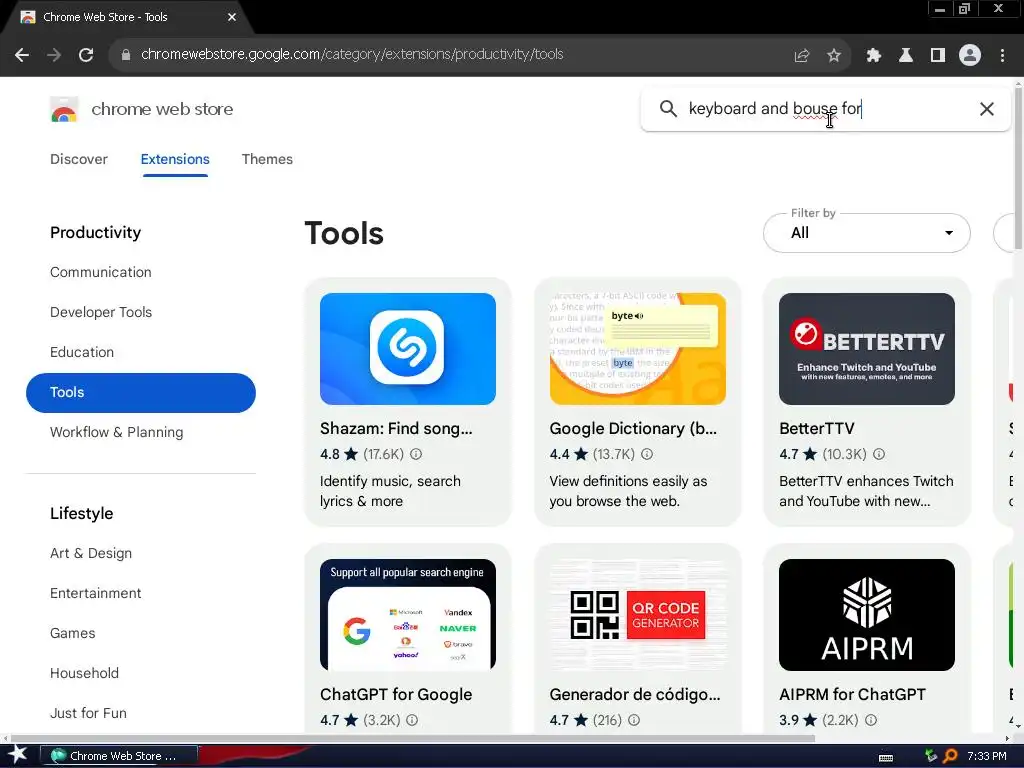Open the Communication category

pyautogui.click(x=101, y=272)
